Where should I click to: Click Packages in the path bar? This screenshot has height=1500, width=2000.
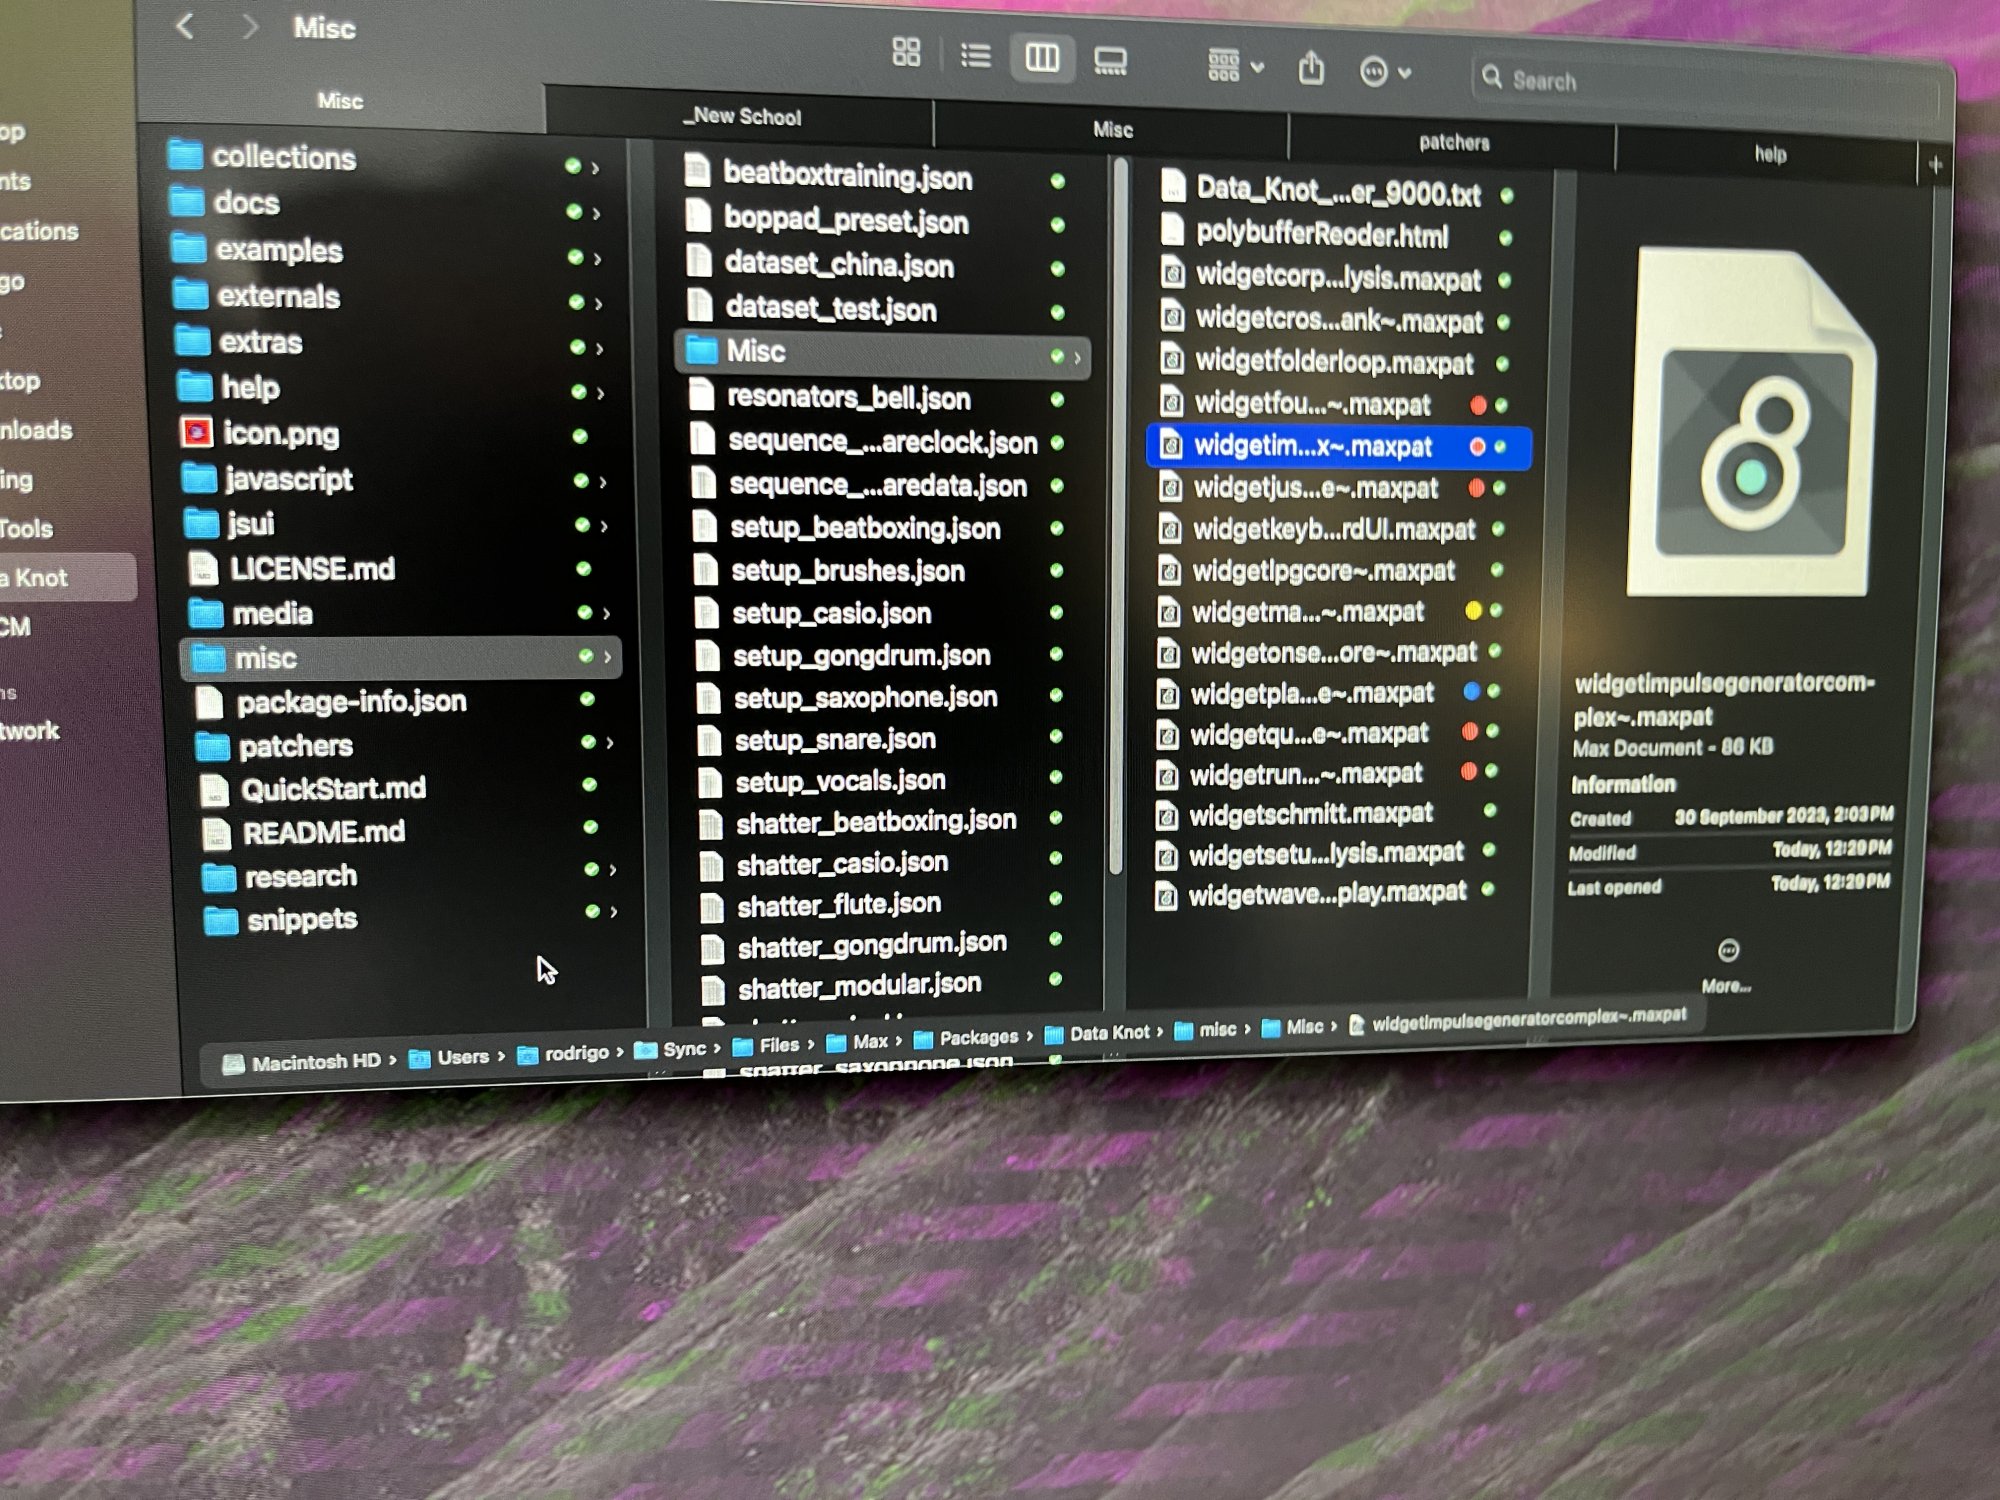tap(977, 1038)
